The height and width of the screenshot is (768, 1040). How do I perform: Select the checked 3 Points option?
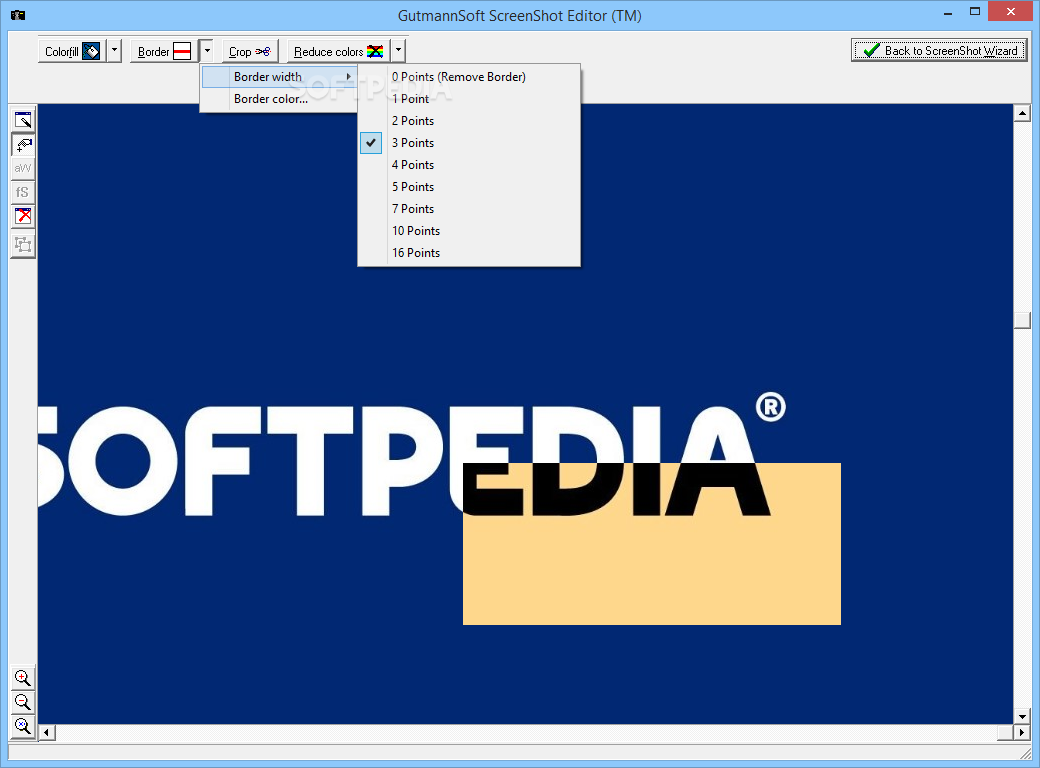[x=469, y=143]
